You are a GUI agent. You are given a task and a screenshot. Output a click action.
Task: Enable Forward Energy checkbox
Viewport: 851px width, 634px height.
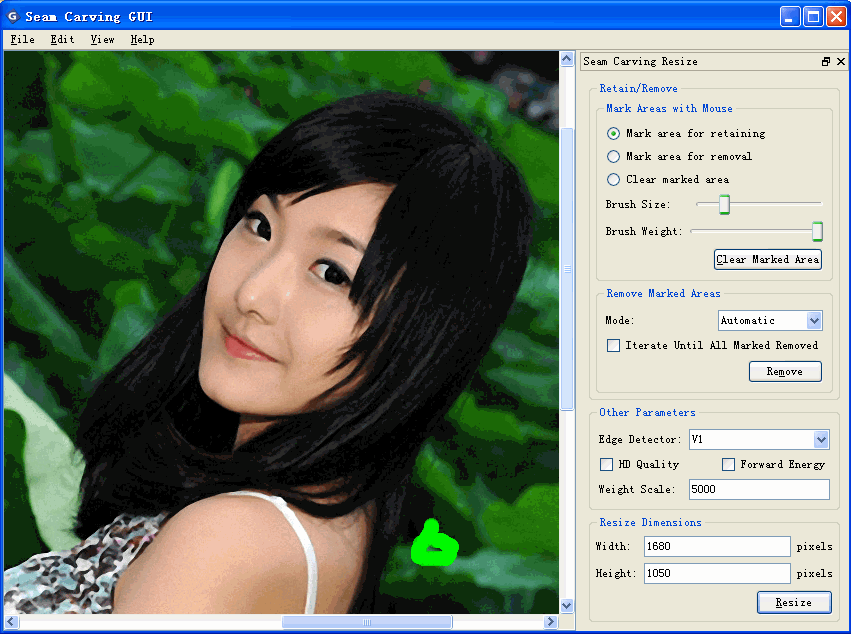coord(728,465)
